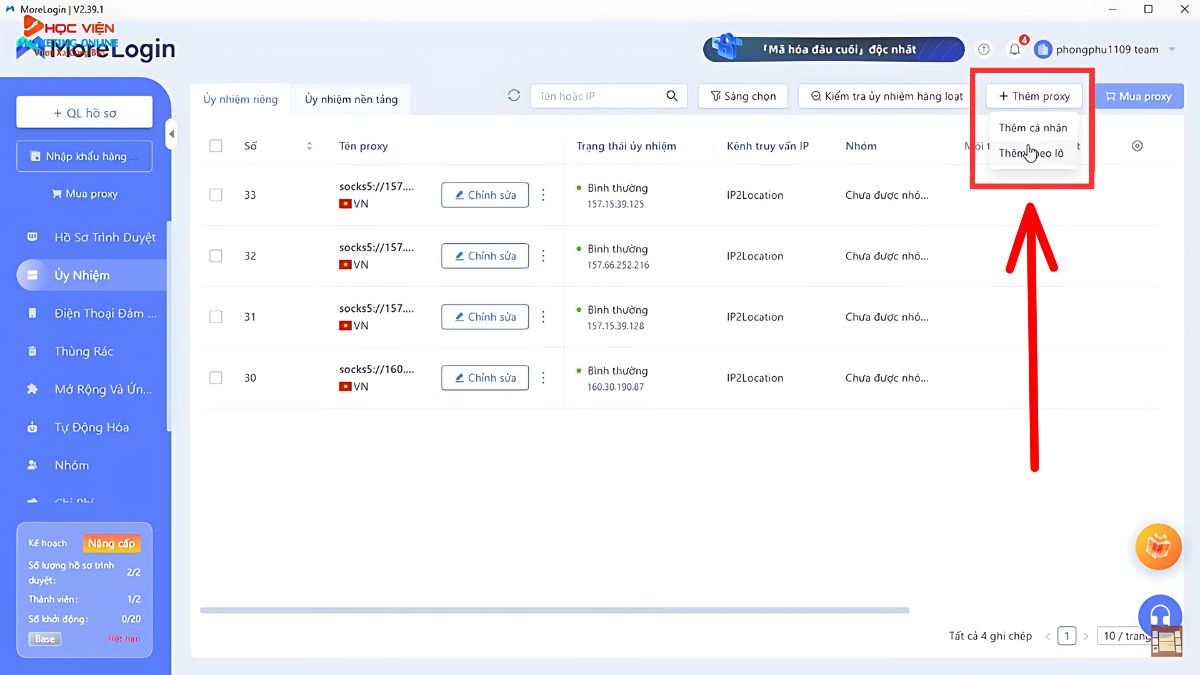Open more options for proxy 30
The height and width of the screenshot is (675, 1200).
pos(543,378)
